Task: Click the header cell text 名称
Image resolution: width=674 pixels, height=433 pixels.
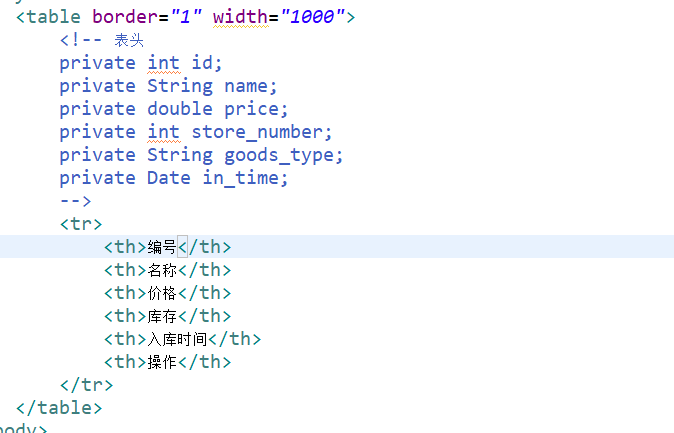Action: point(162,270)
